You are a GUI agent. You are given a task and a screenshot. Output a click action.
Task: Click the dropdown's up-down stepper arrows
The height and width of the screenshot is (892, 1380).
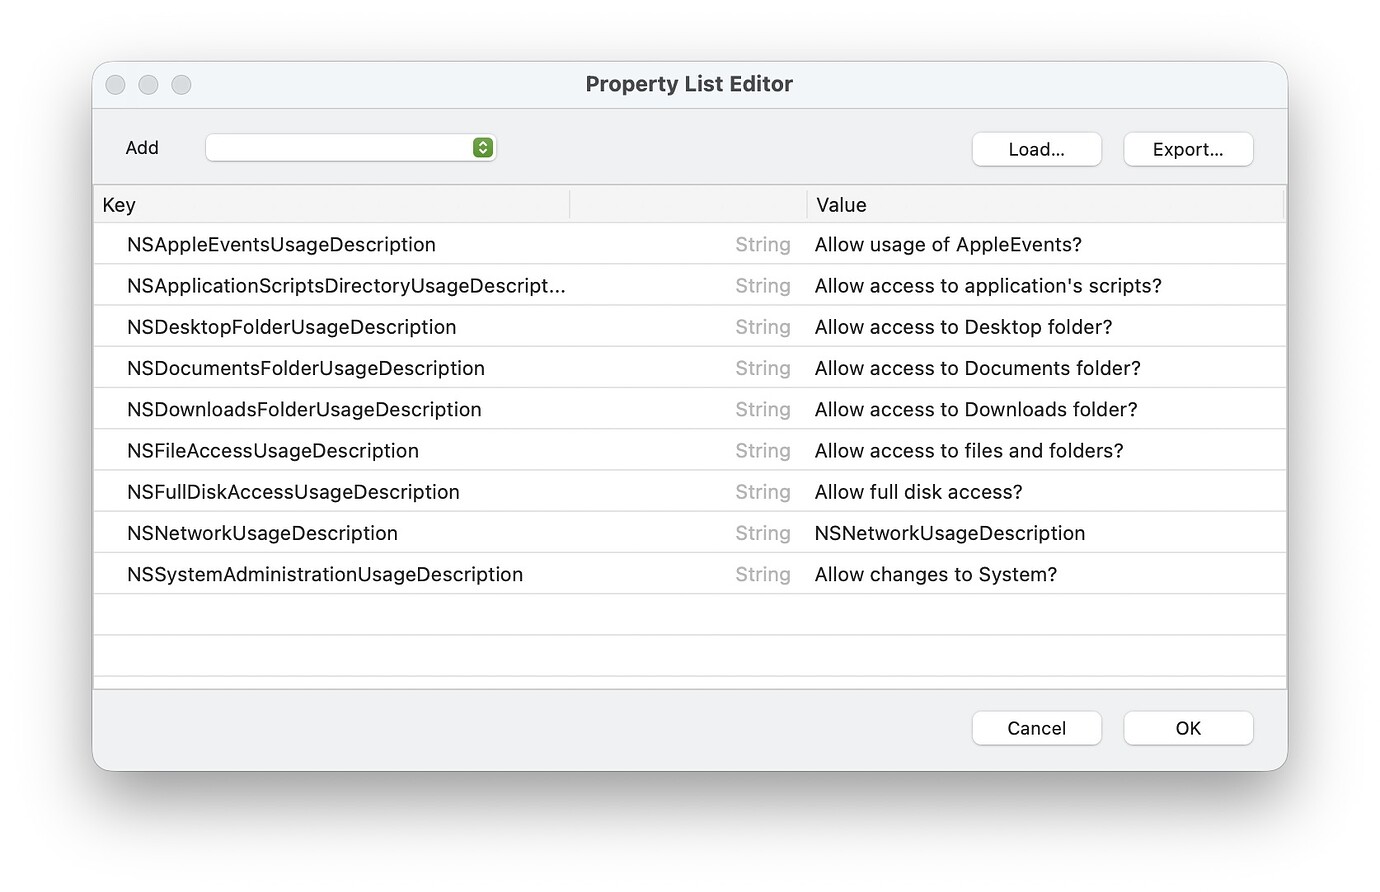482,147
